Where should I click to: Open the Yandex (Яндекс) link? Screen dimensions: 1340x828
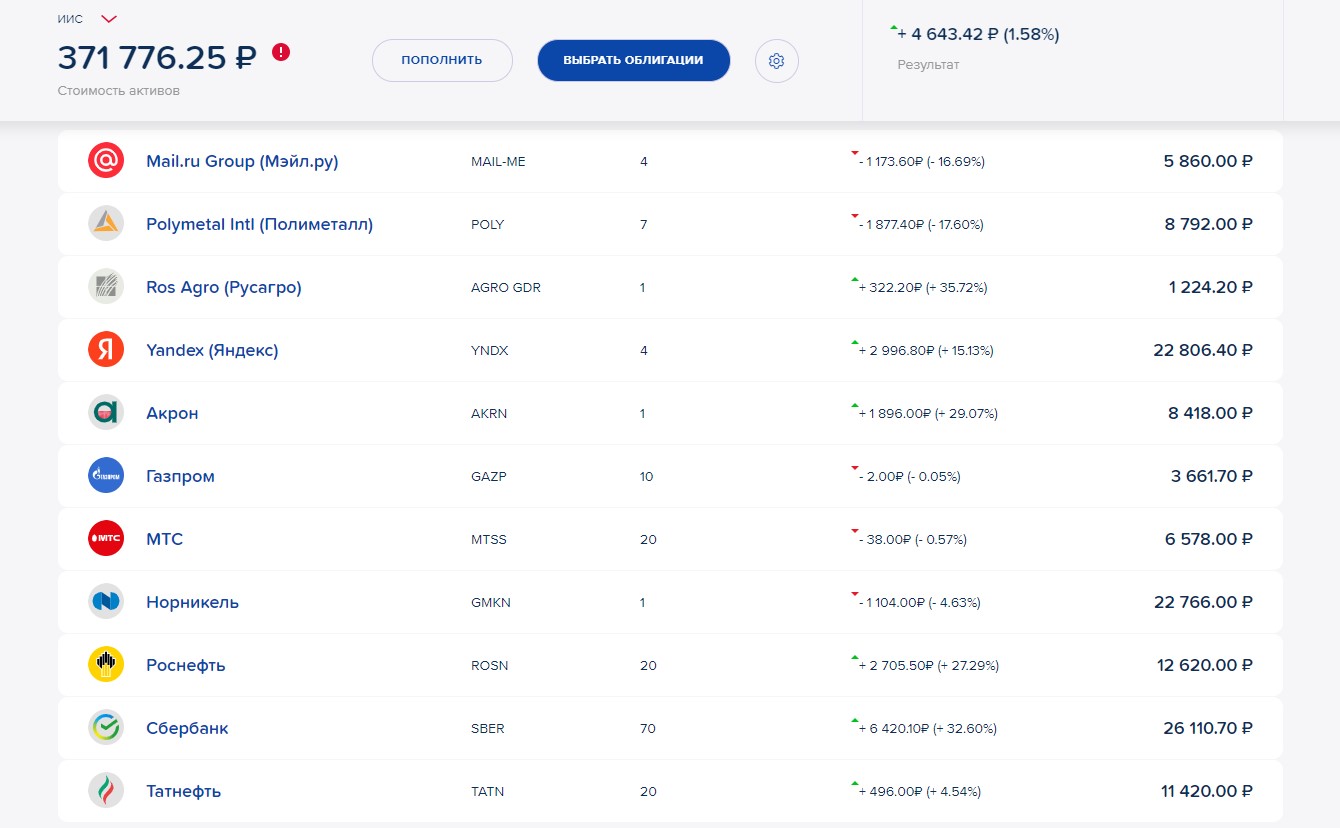[x=212, y=350]
